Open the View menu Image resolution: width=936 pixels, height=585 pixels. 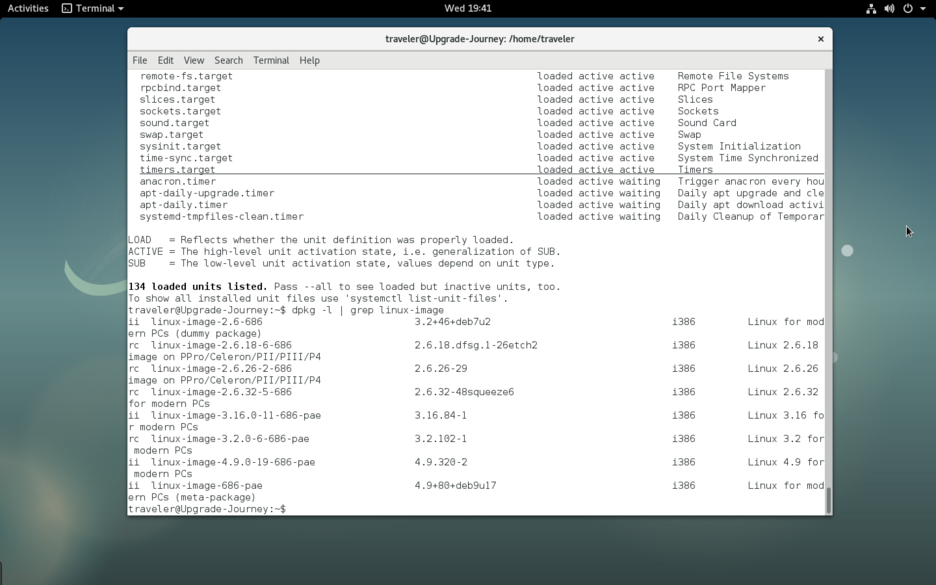click(x=193, y=60)
